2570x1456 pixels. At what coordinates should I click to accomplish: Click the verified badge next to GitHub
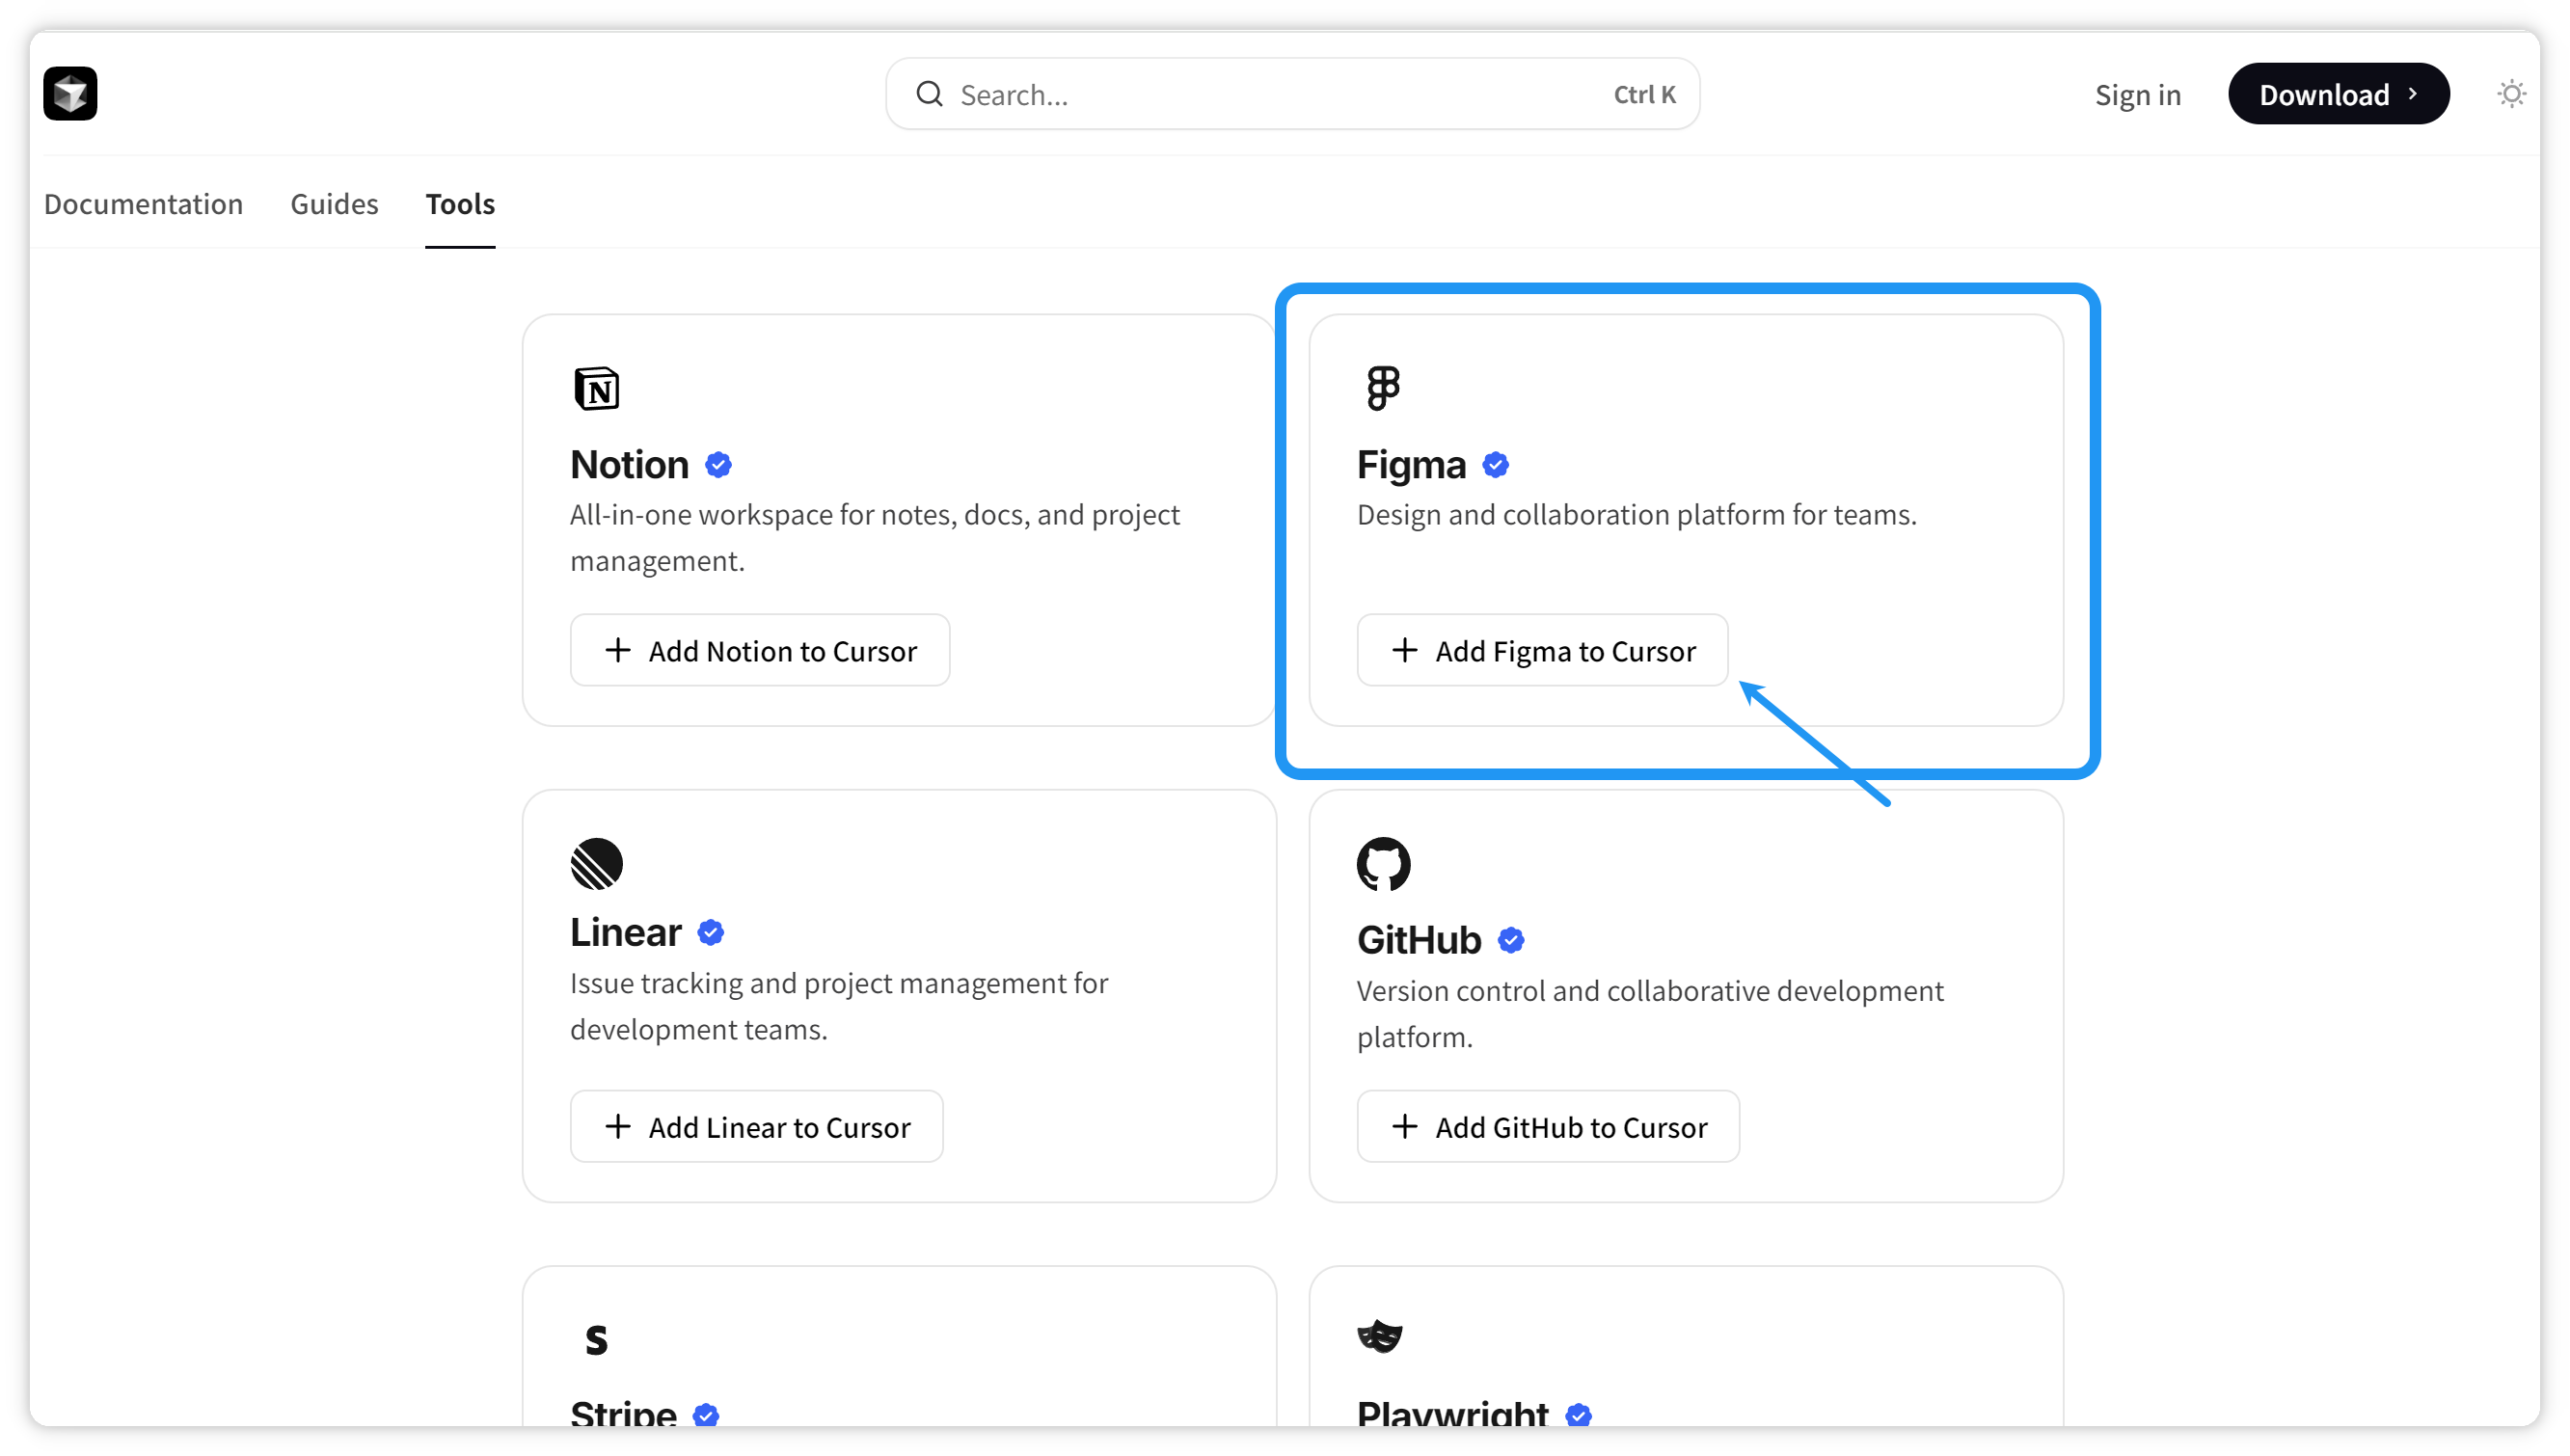point(1510,940)
